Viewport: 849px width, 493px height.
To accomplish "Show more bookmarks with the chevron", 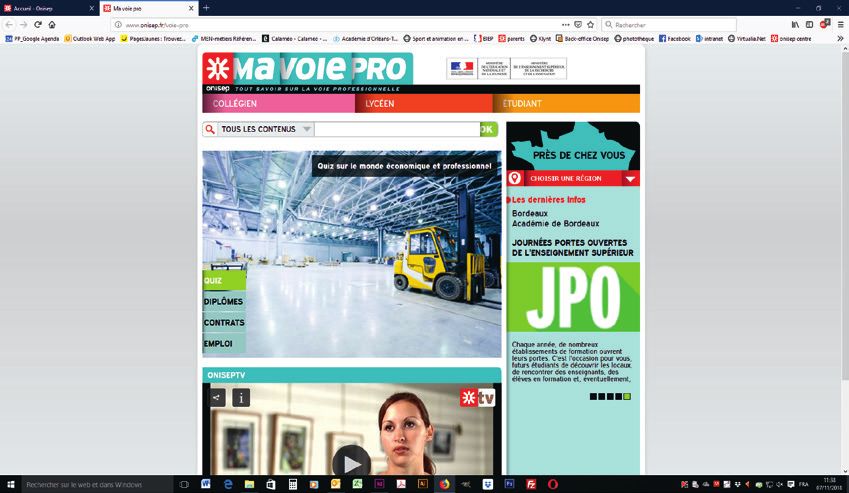I will click(x=838, y=38).
